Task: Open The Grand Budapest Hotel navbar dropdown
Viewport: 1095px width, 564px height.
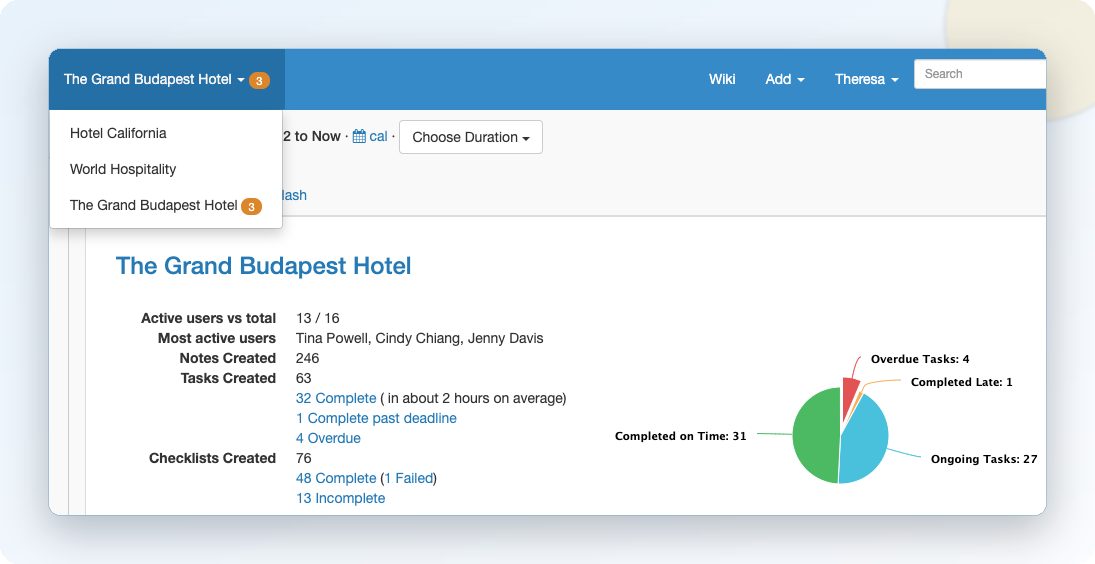Action: point(166,80)
